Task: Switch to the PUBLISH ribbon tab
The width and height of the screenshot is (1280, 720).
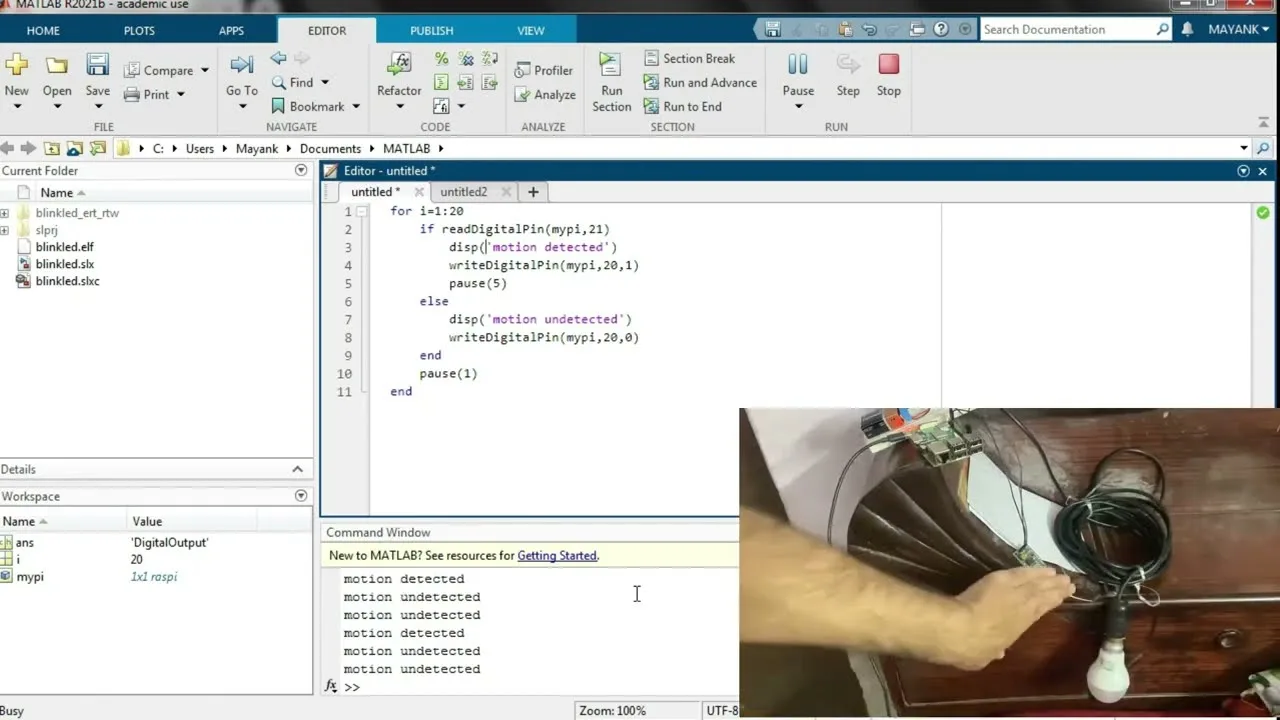Action: pyautogui.click(x=431, y=30)
